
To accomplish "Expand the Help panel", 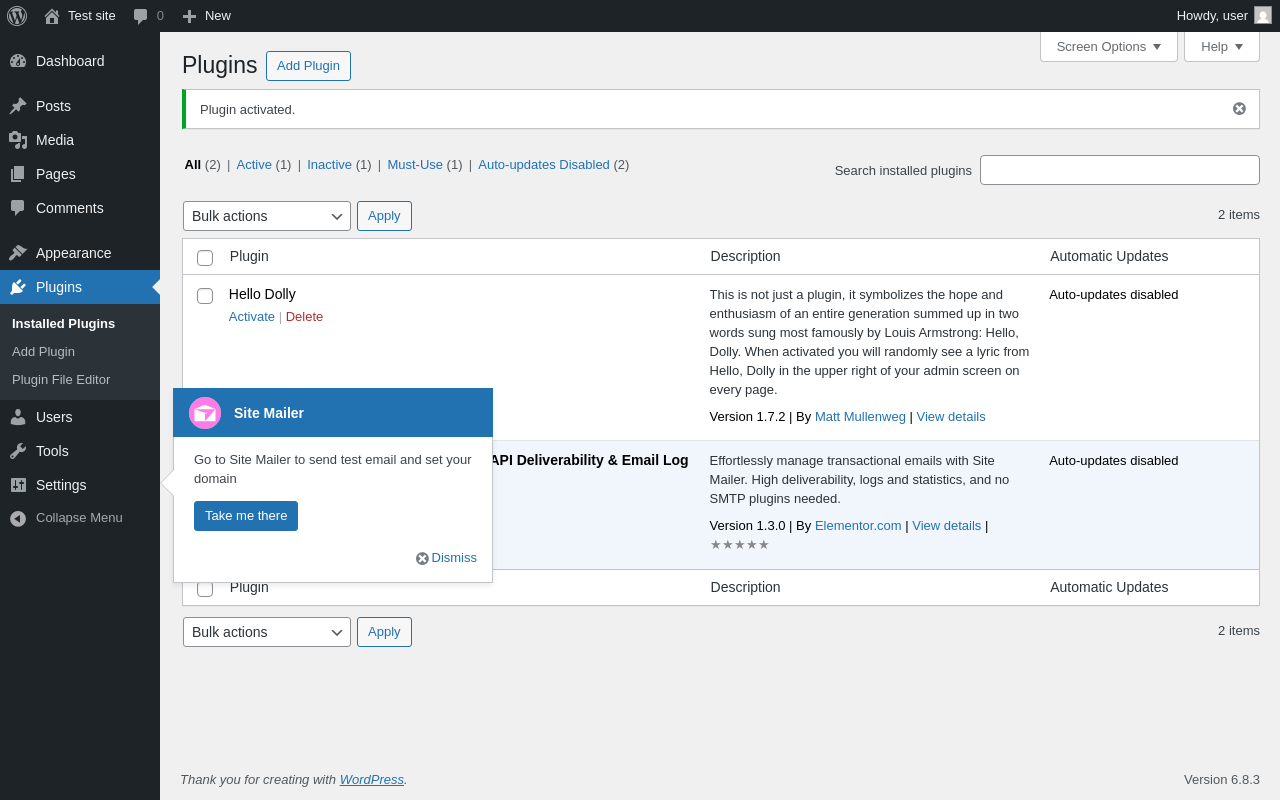I will point(1222,46).
